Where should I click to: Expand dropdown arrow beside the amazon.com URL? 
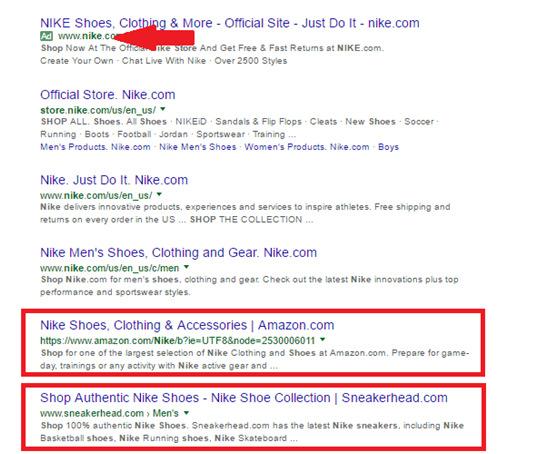[322, 339]
